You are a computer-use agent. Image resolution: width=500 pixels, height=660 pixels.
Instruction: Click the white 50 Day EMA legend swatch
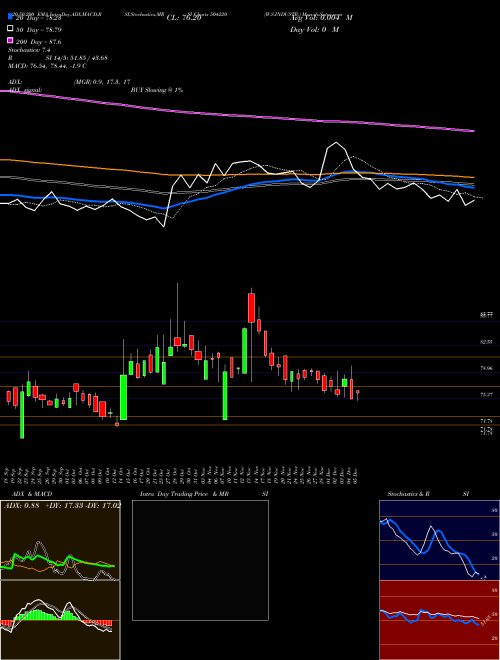point(10,29)
